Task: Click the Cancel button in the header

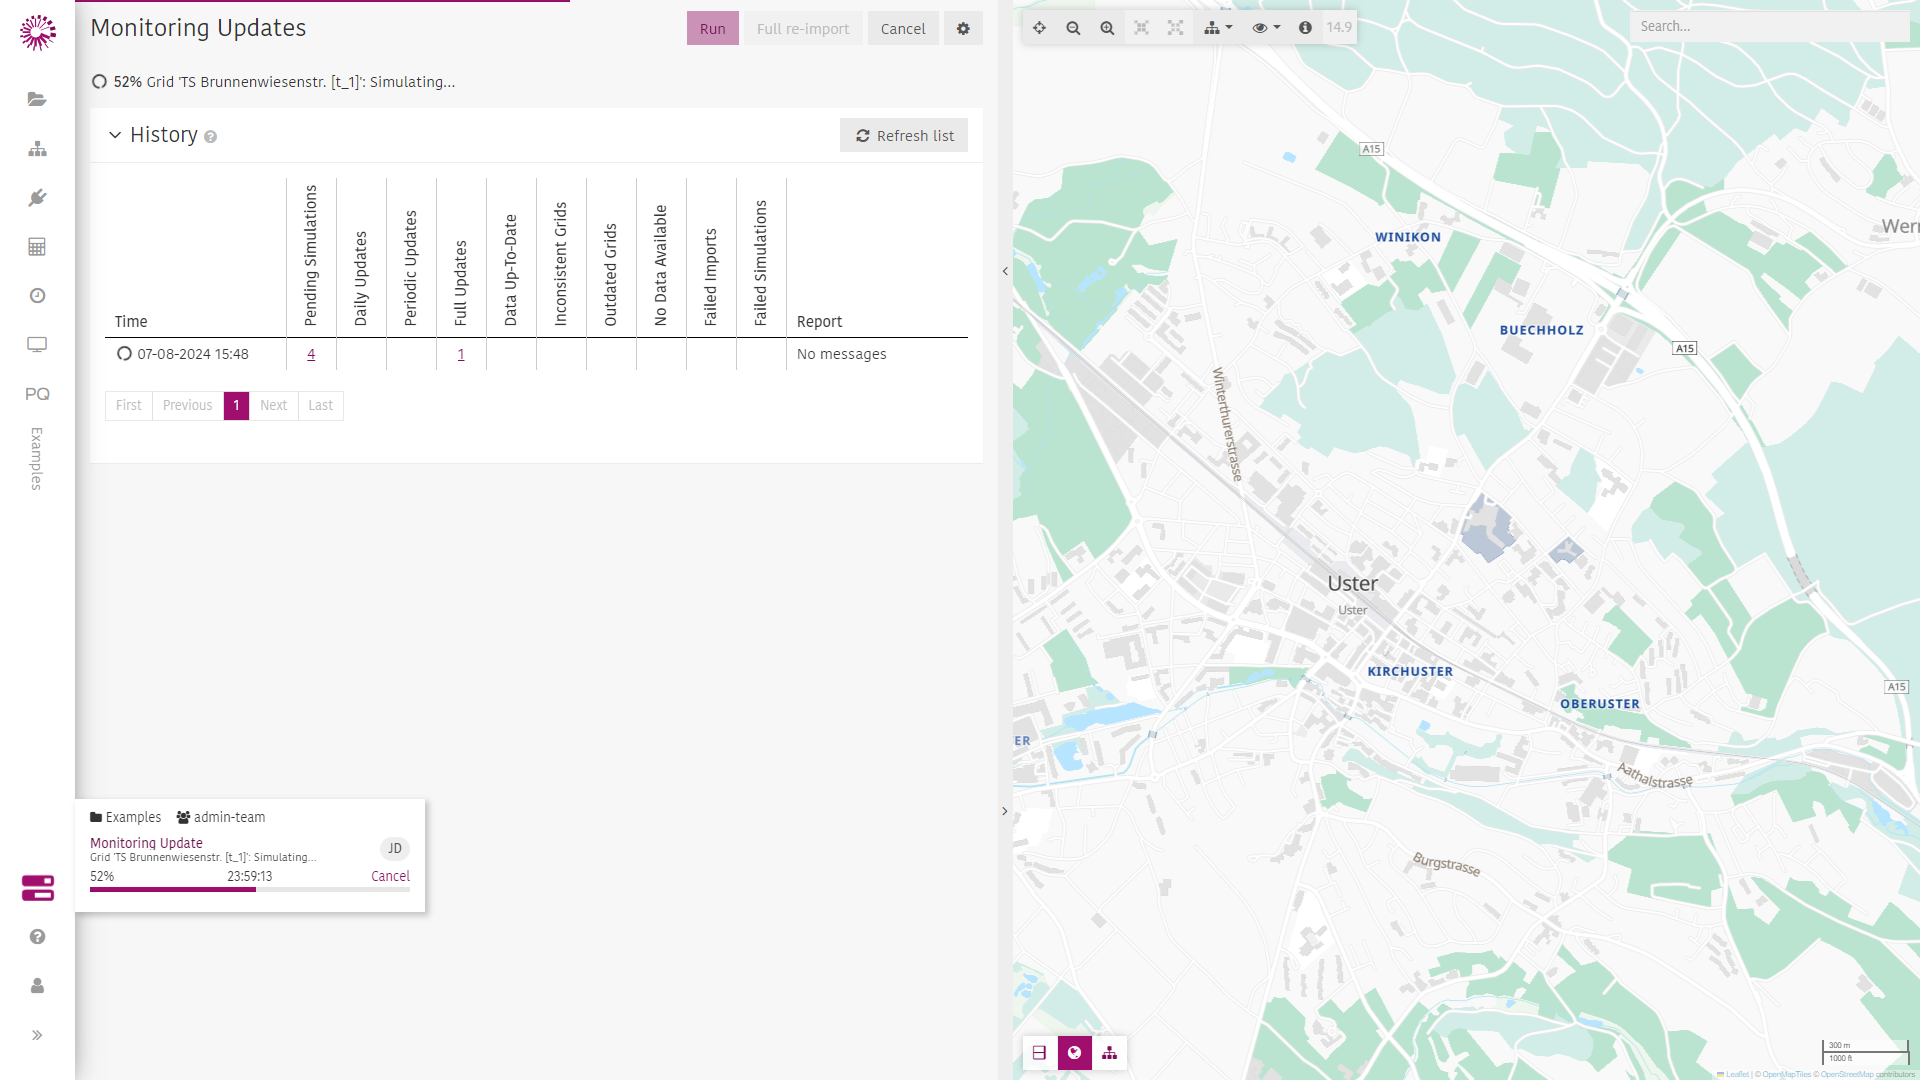Action: [x=903, y=29]
